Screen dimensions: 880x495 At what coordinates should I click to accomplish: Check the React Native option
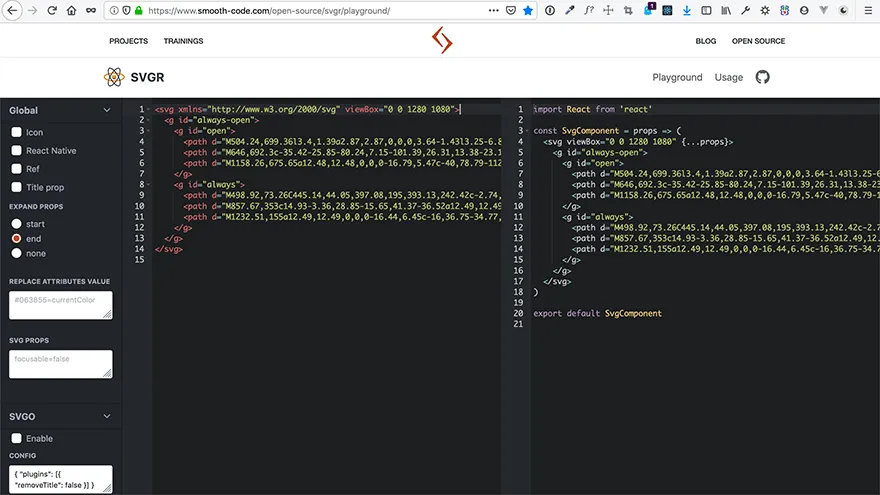click(x=16, y=151)
